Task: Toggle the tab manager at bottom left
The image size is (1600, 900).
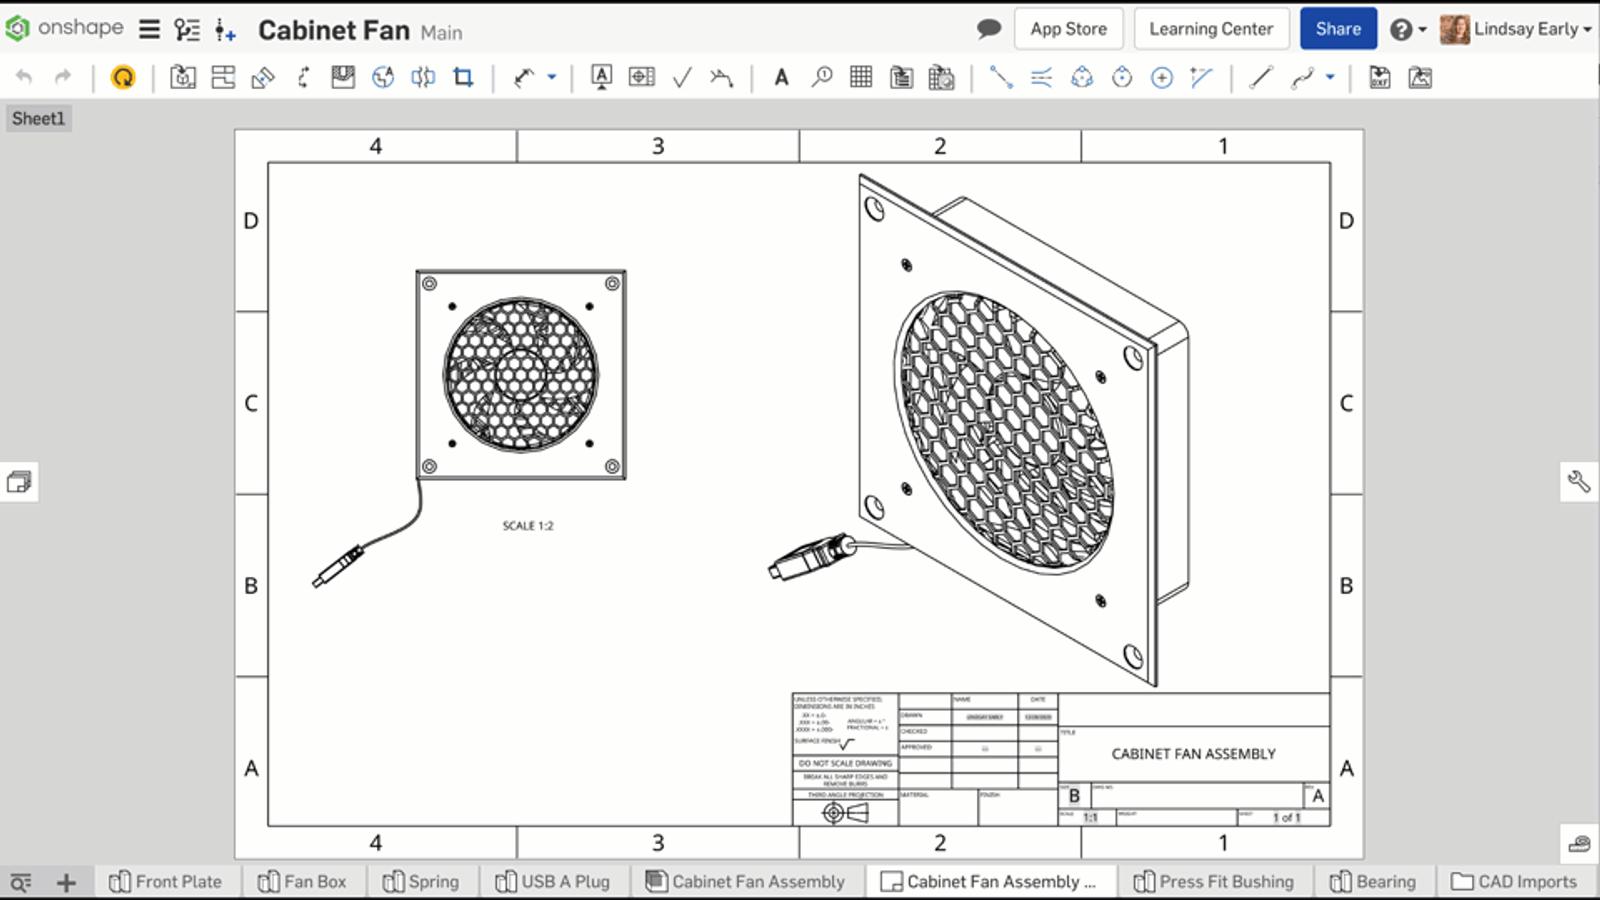Action: pyautogui.click(x=21, y=882)
